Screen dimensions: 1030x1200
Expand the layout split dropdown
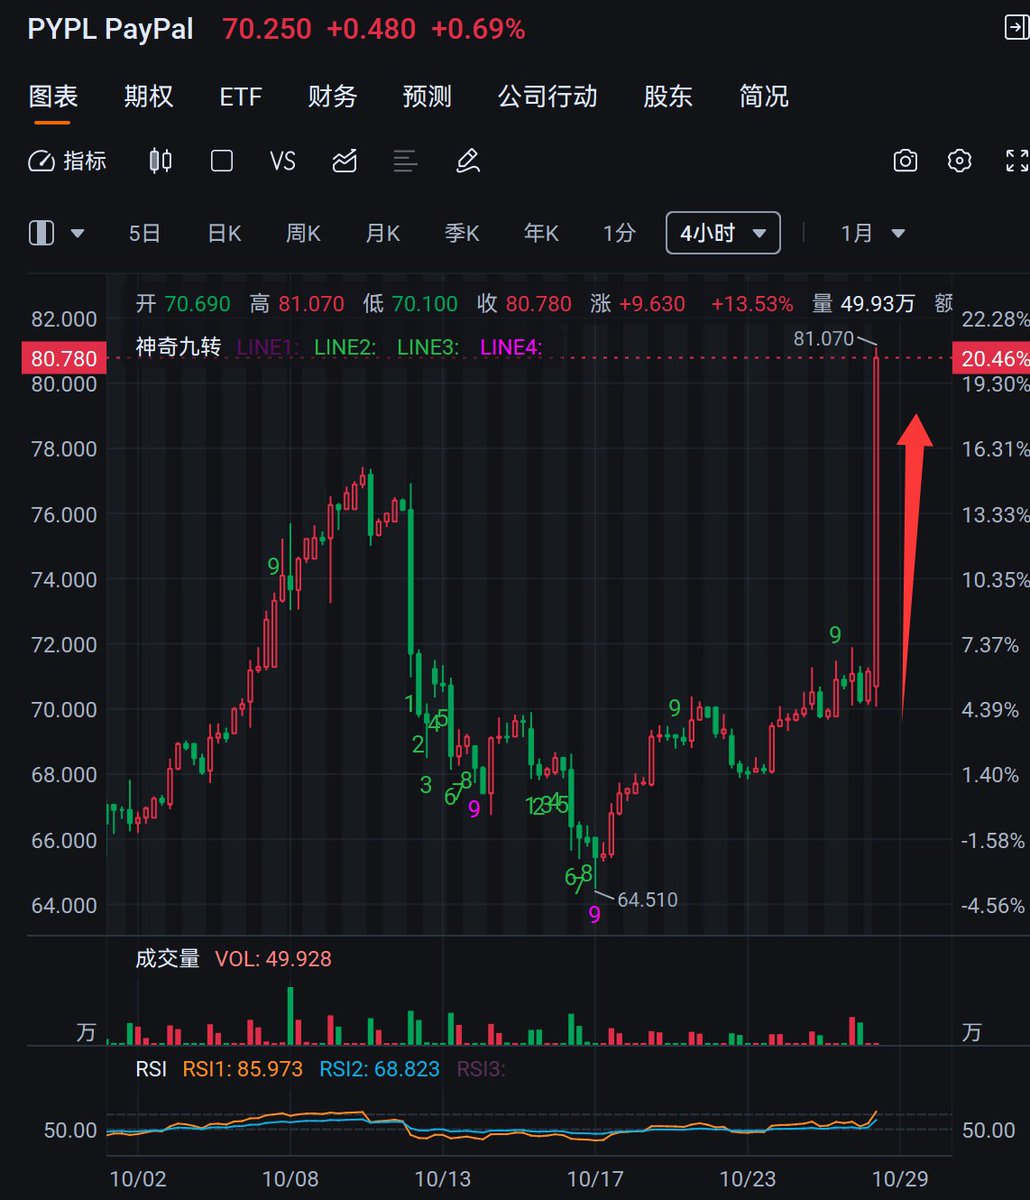click(57, 233)
